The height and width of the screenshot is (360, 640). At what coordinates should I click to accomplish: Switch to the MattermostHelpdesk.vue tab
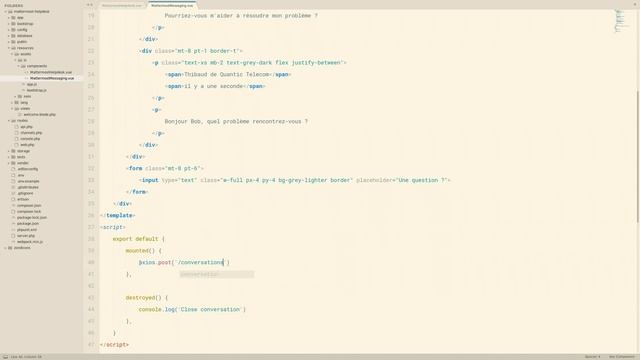point(122,5)
